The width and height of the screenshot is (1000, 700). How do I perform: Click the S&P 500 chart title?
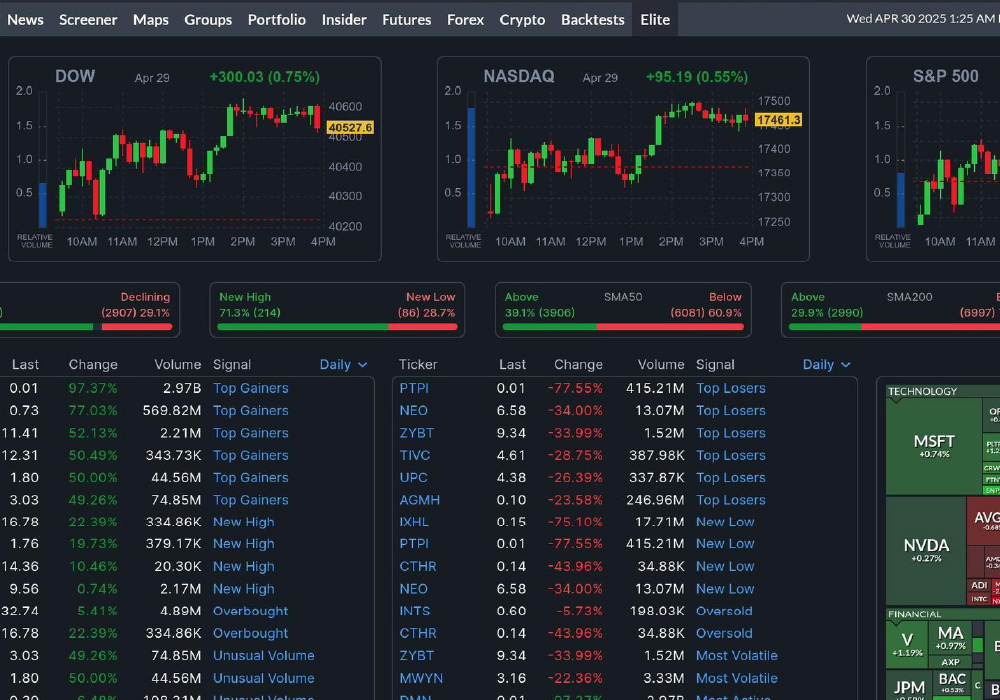click(x=945, y=76)
